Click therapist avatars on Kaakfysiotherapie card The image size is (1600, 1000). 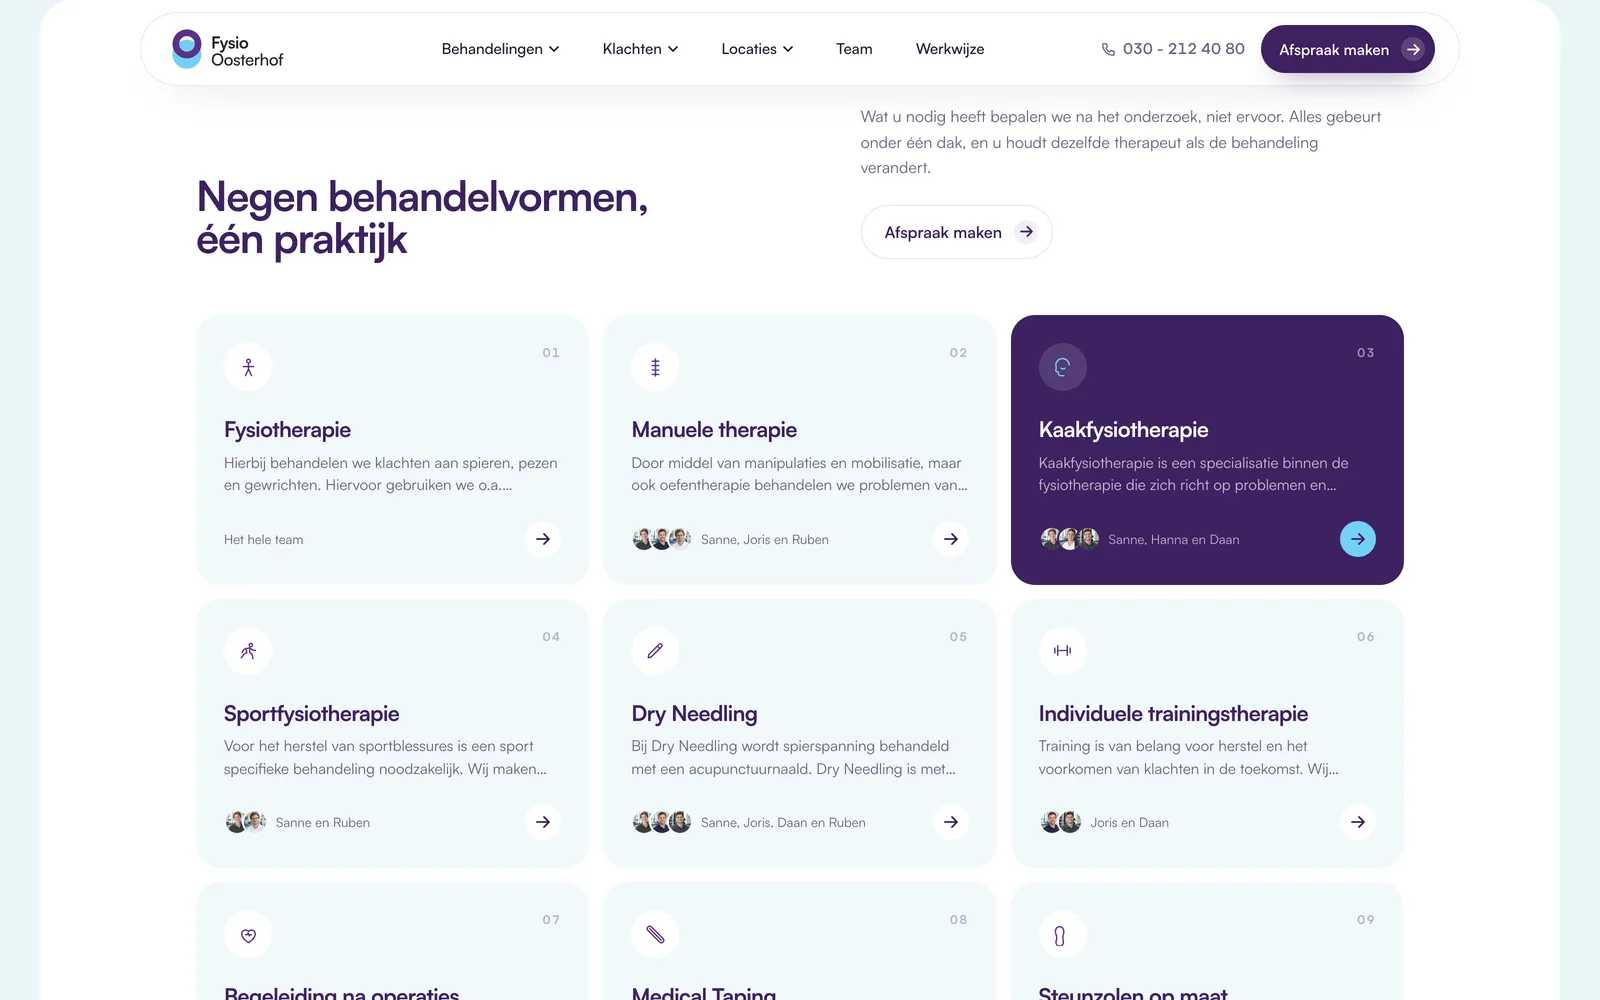click(x=1069, y=539)
